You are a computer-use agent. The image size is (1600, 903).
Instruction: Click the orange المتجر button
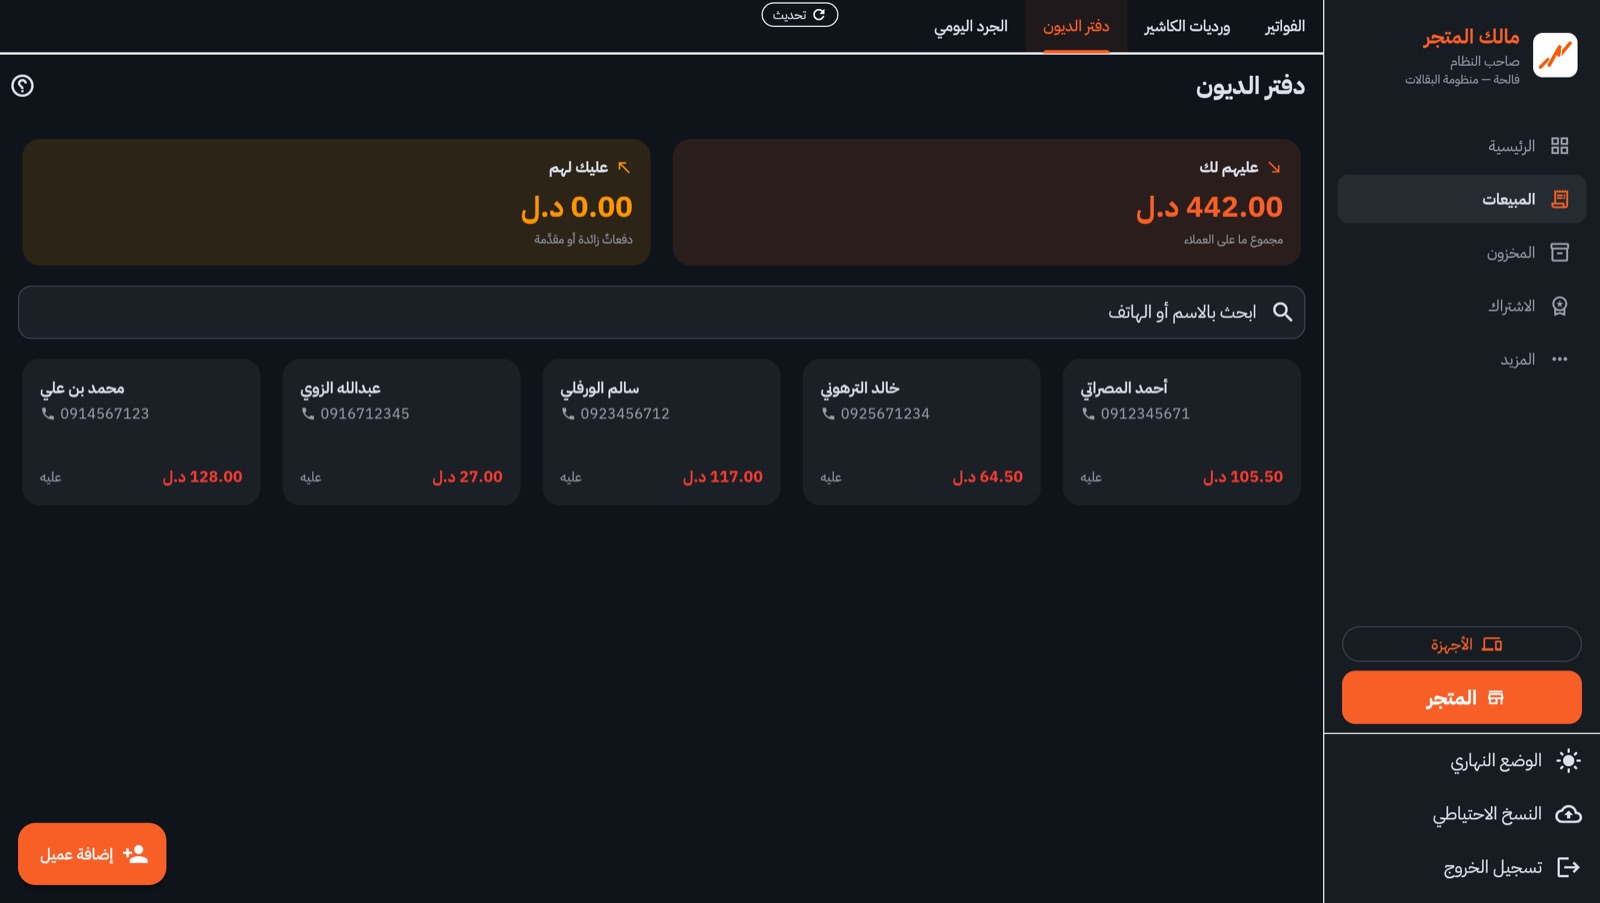click(1462, 697)
